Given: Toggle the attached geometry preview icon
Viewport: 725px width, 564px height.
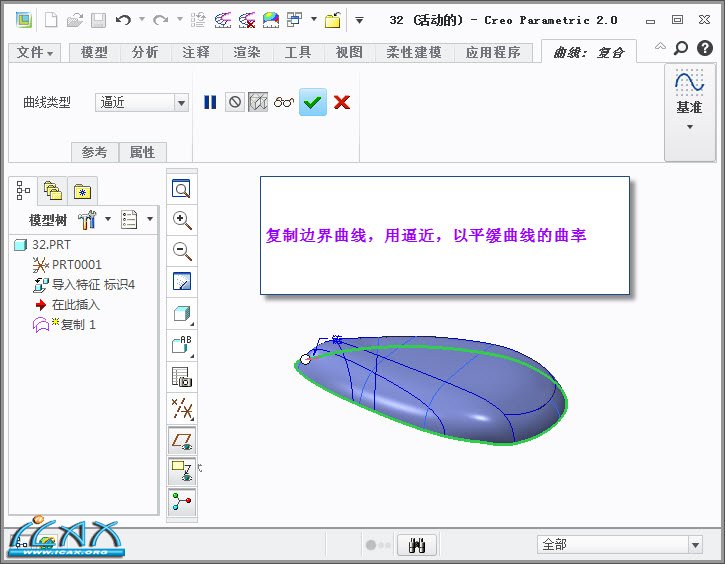Looking at the screenshot, I should (x=258, y=102).
